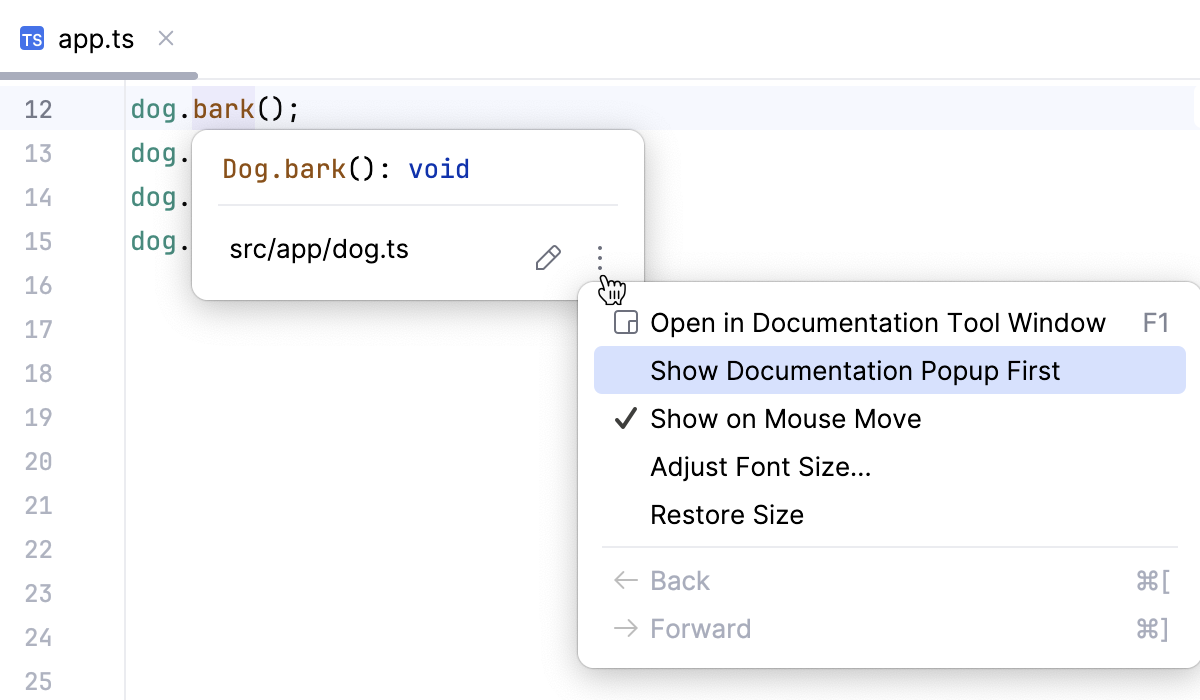Open in Documentation Tool Window
The image size is (1200, 700).
877,323
